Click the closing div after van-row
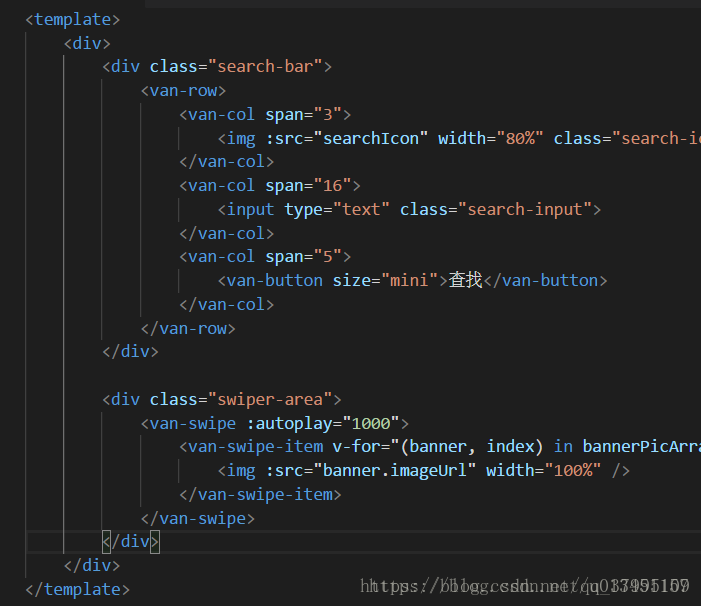 pos(131,352)
